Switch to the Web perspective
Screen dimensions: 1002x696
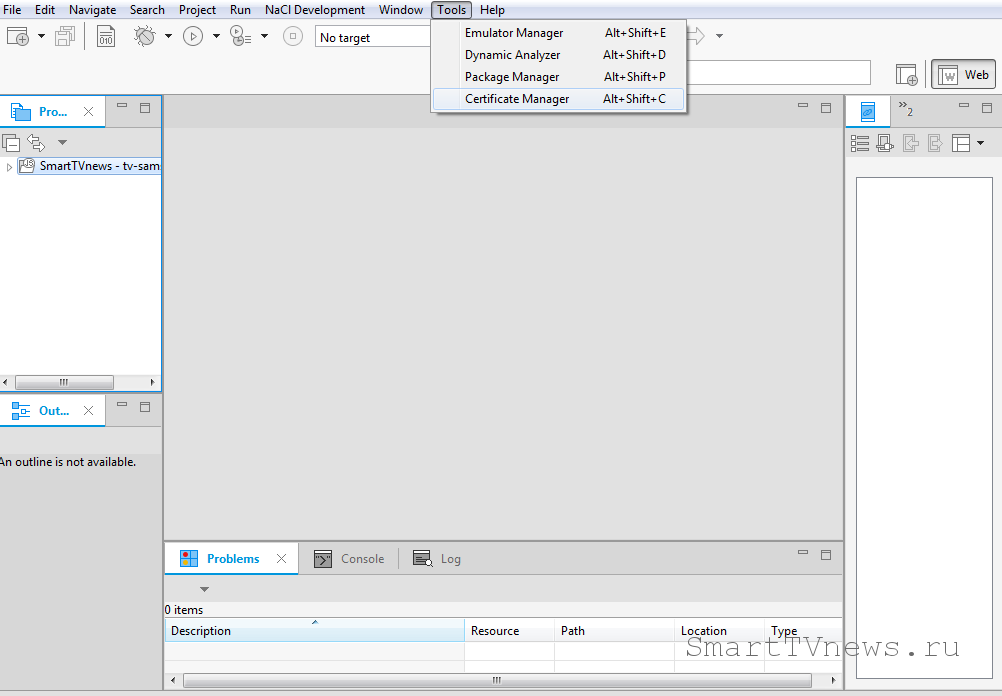click(x=963, y=74)
